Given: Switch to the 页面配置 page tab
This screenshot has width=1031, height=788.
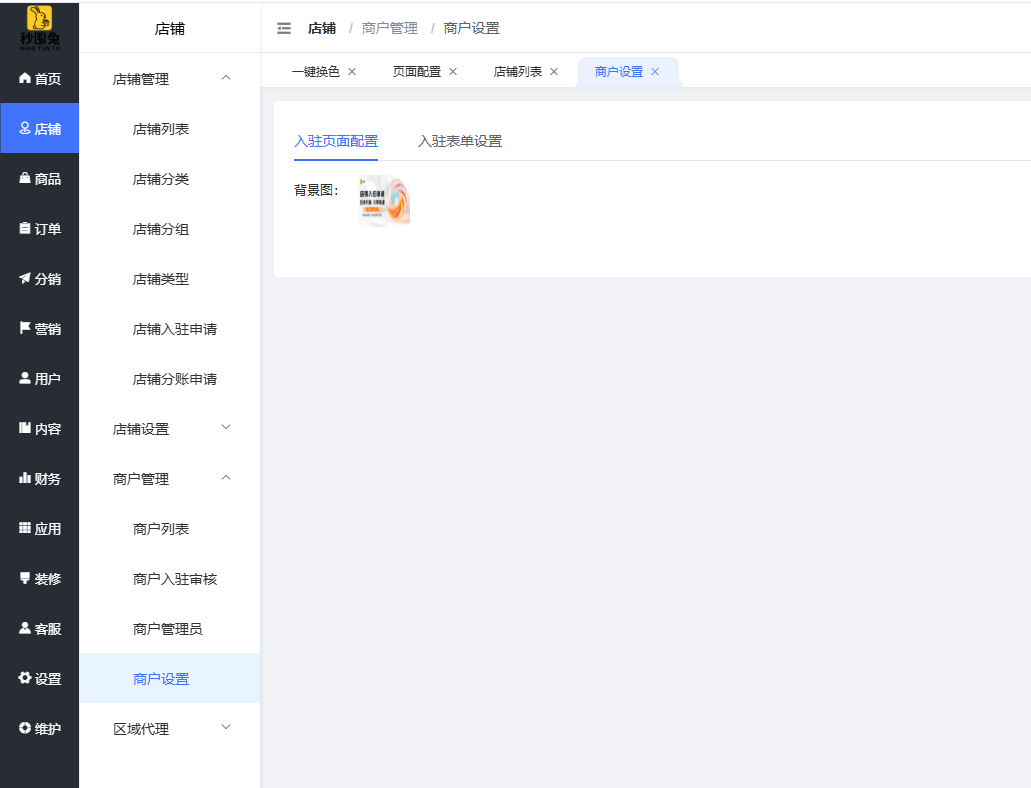Looking at the screenshot, I should pos(416,72).
